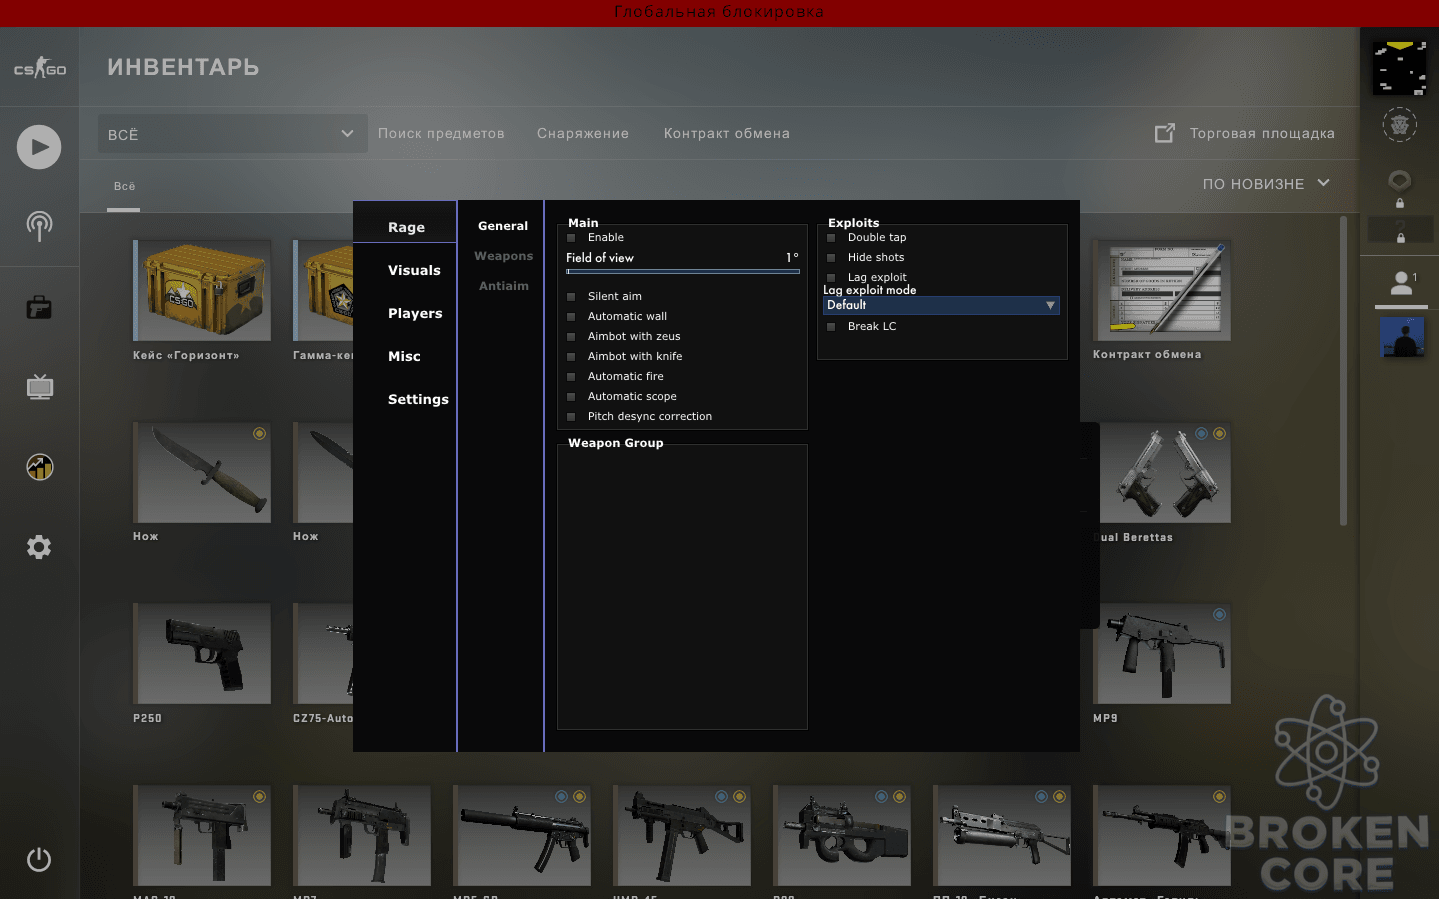Click the Play button icon in sidebar
The width and height of the screenshot is (1439, 899).
tap(39, 147)
